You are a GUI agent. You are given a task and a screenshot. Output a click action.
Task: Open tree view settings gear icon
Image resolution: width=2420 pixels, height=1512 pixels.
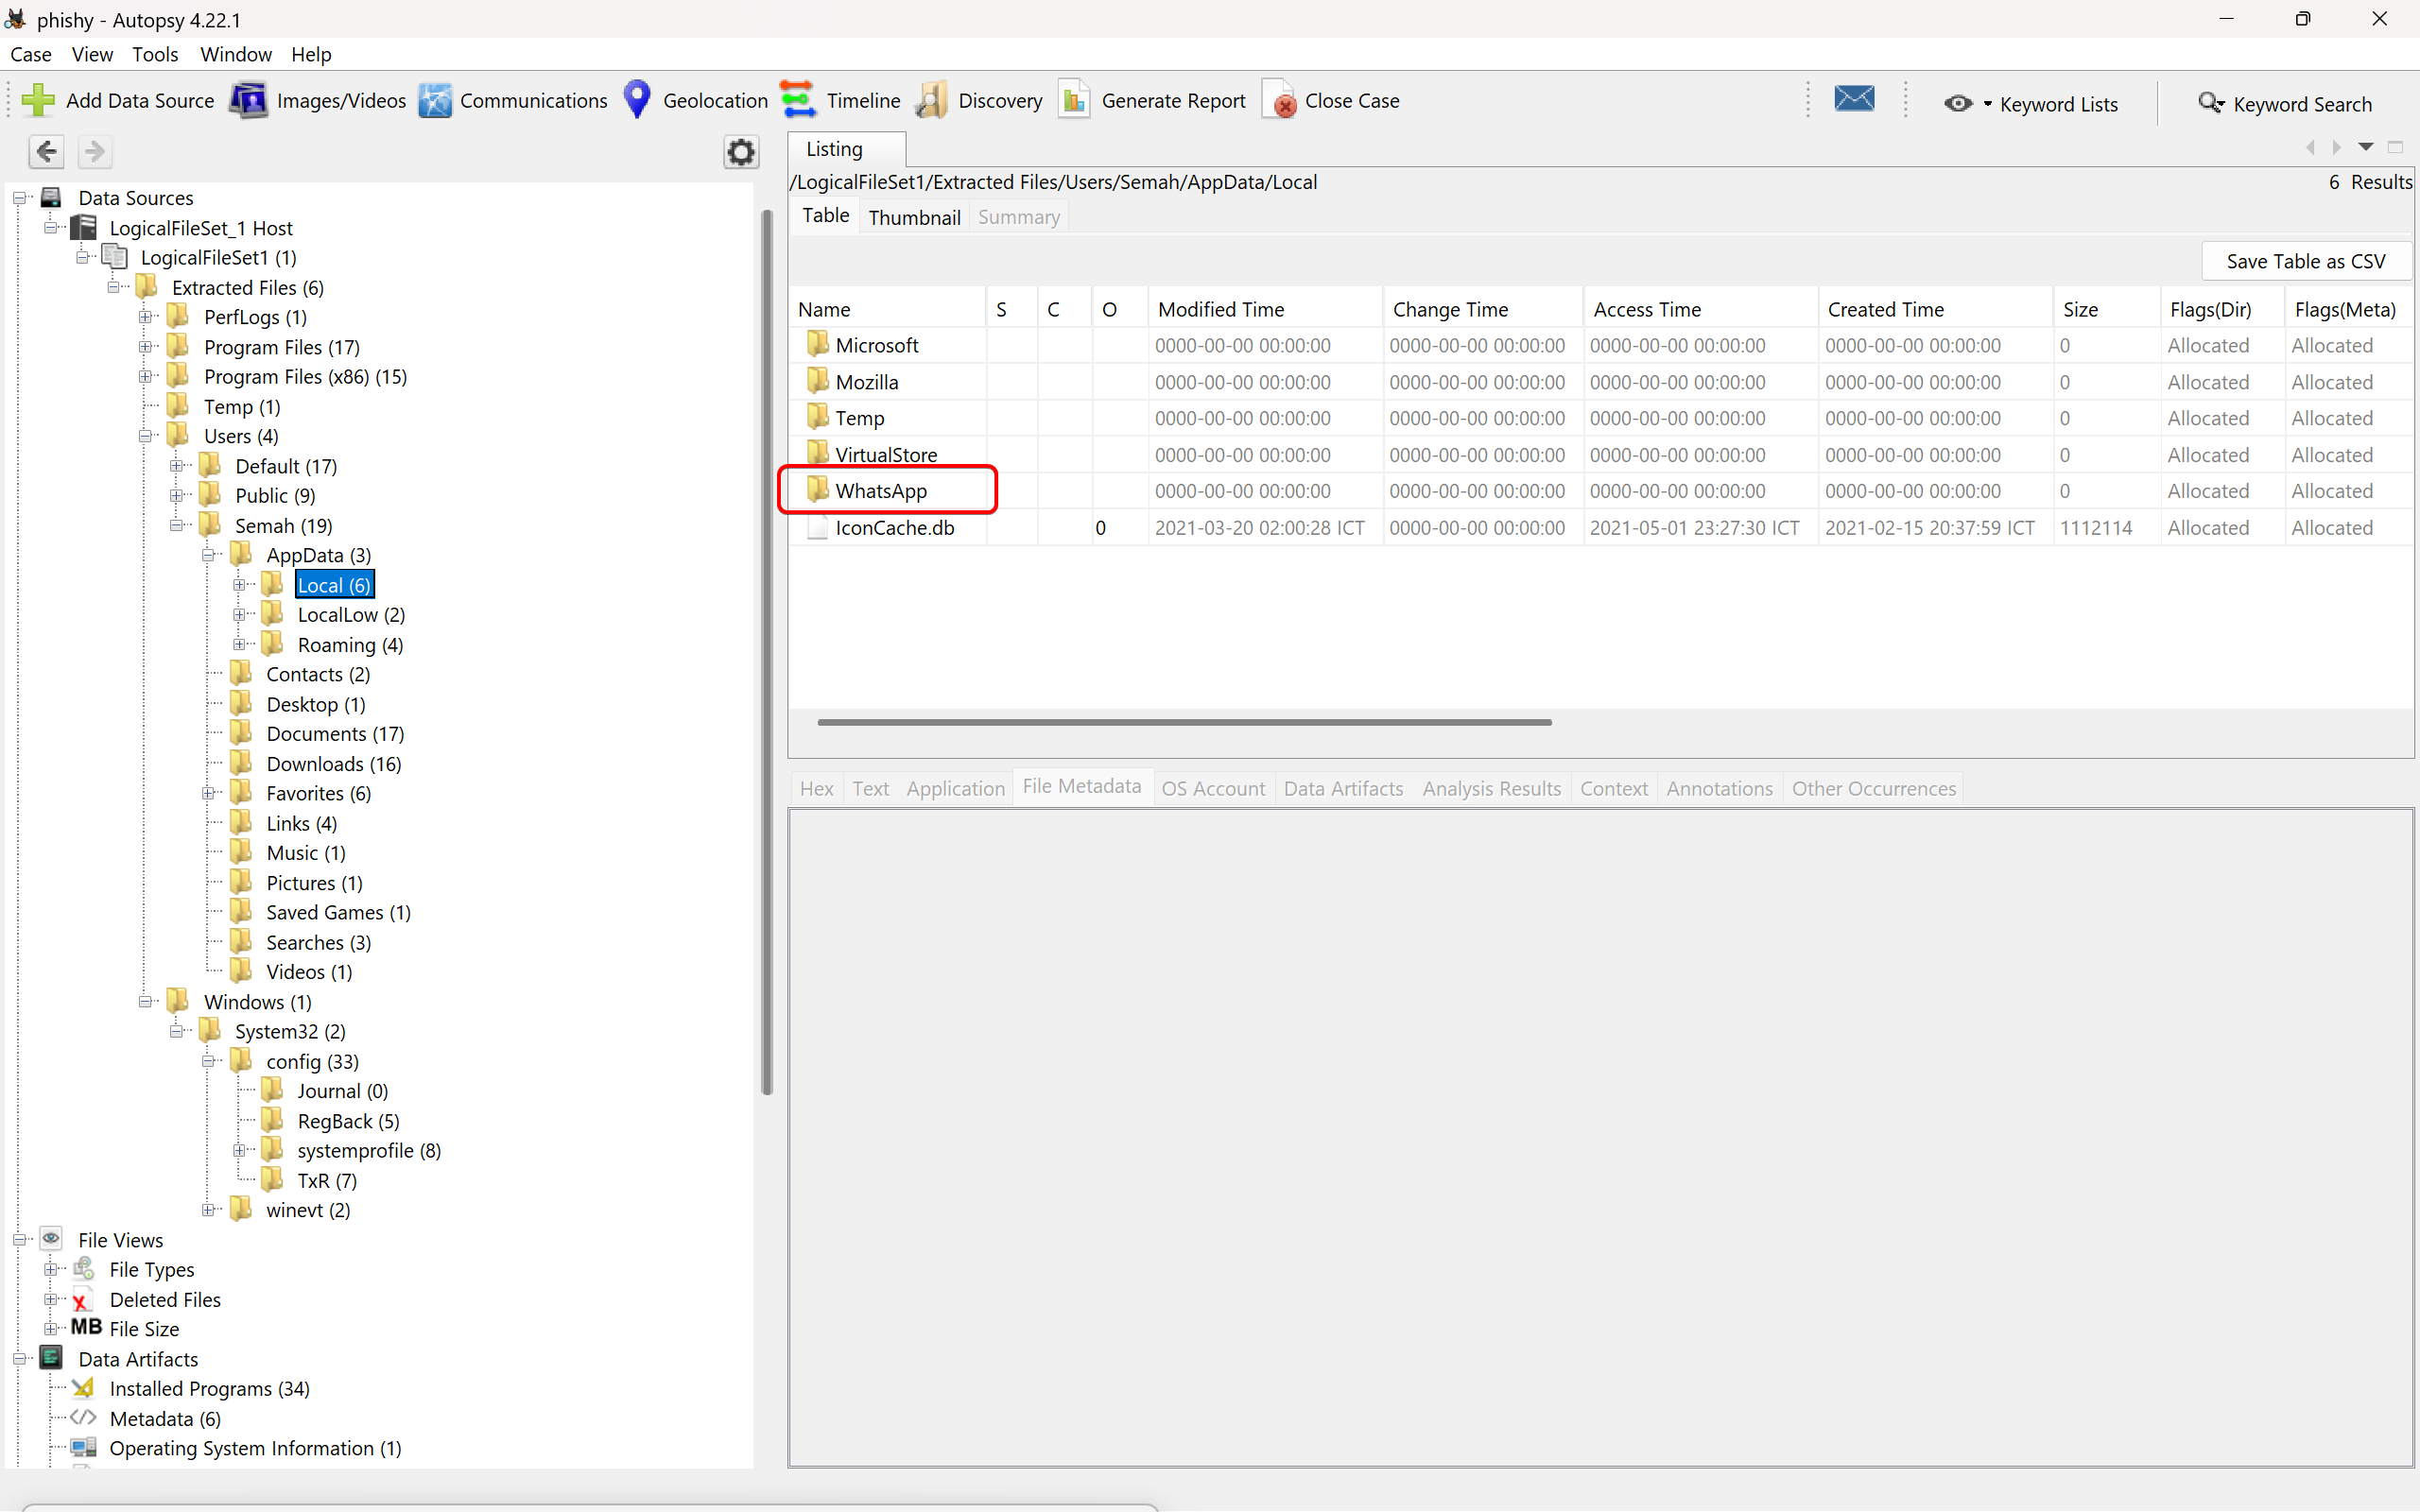pos(740,152)
